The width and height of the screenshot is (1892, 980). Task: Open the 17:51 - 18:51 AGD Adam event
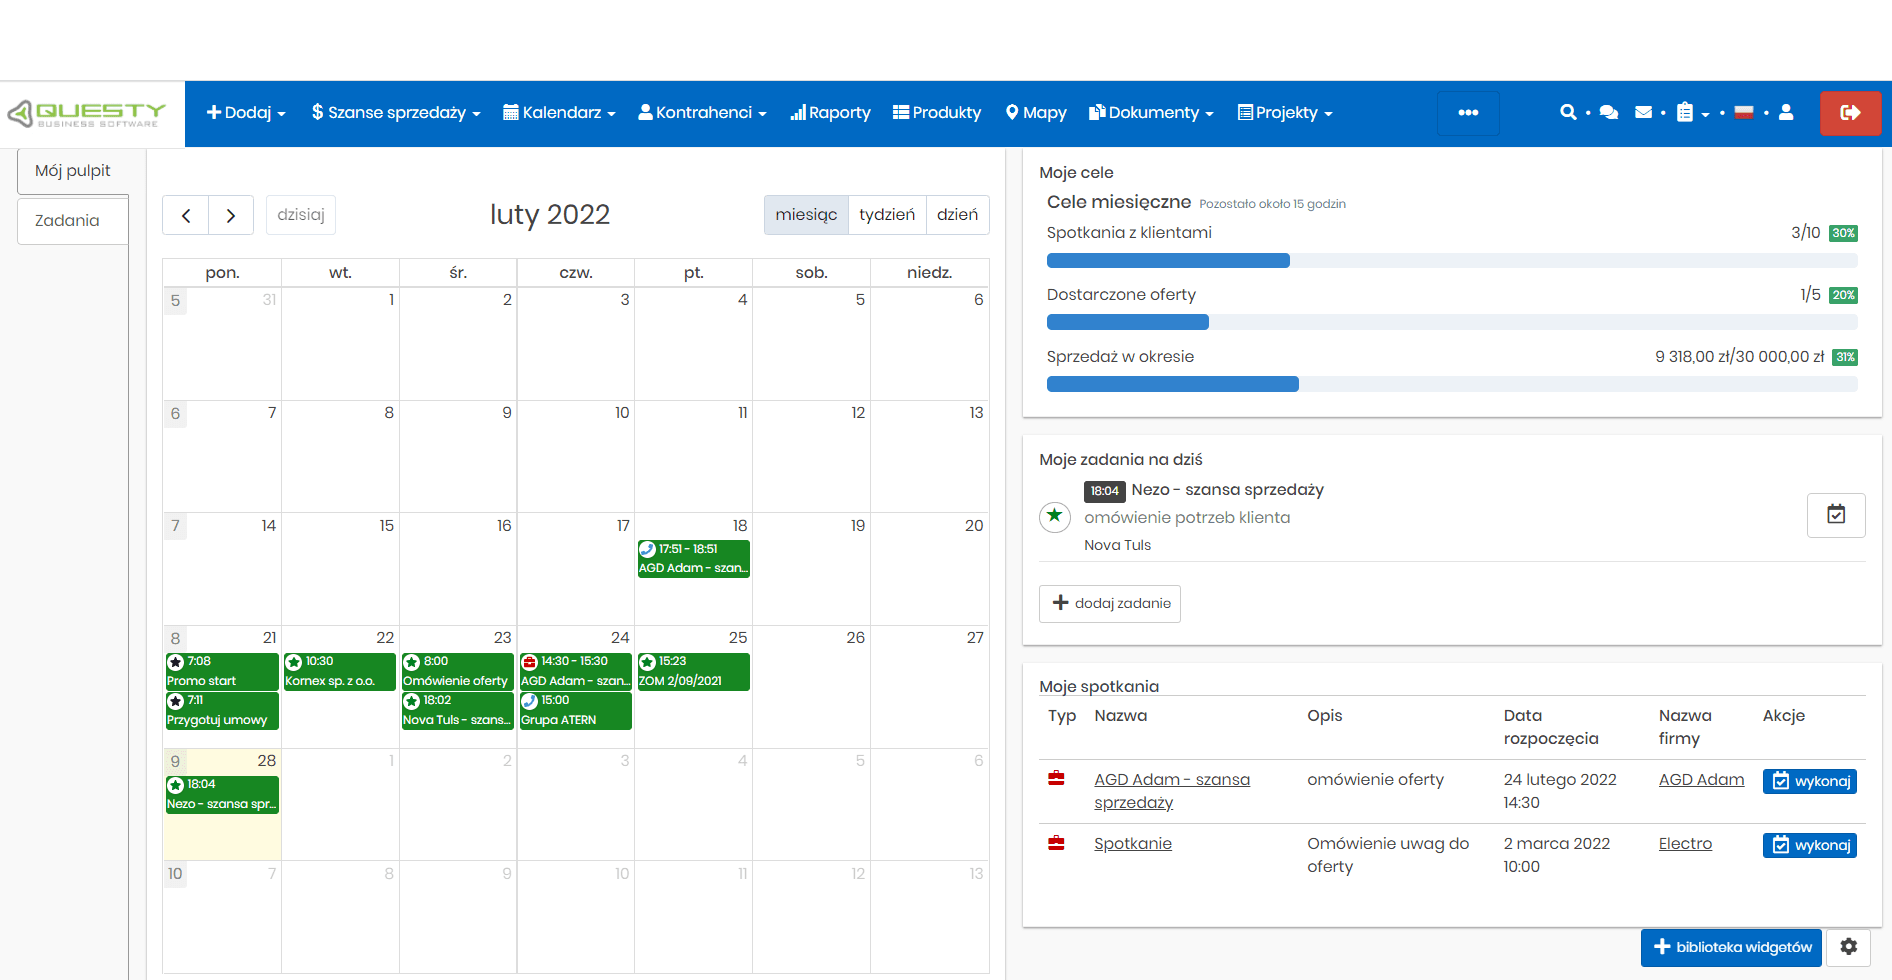(694, 558)
